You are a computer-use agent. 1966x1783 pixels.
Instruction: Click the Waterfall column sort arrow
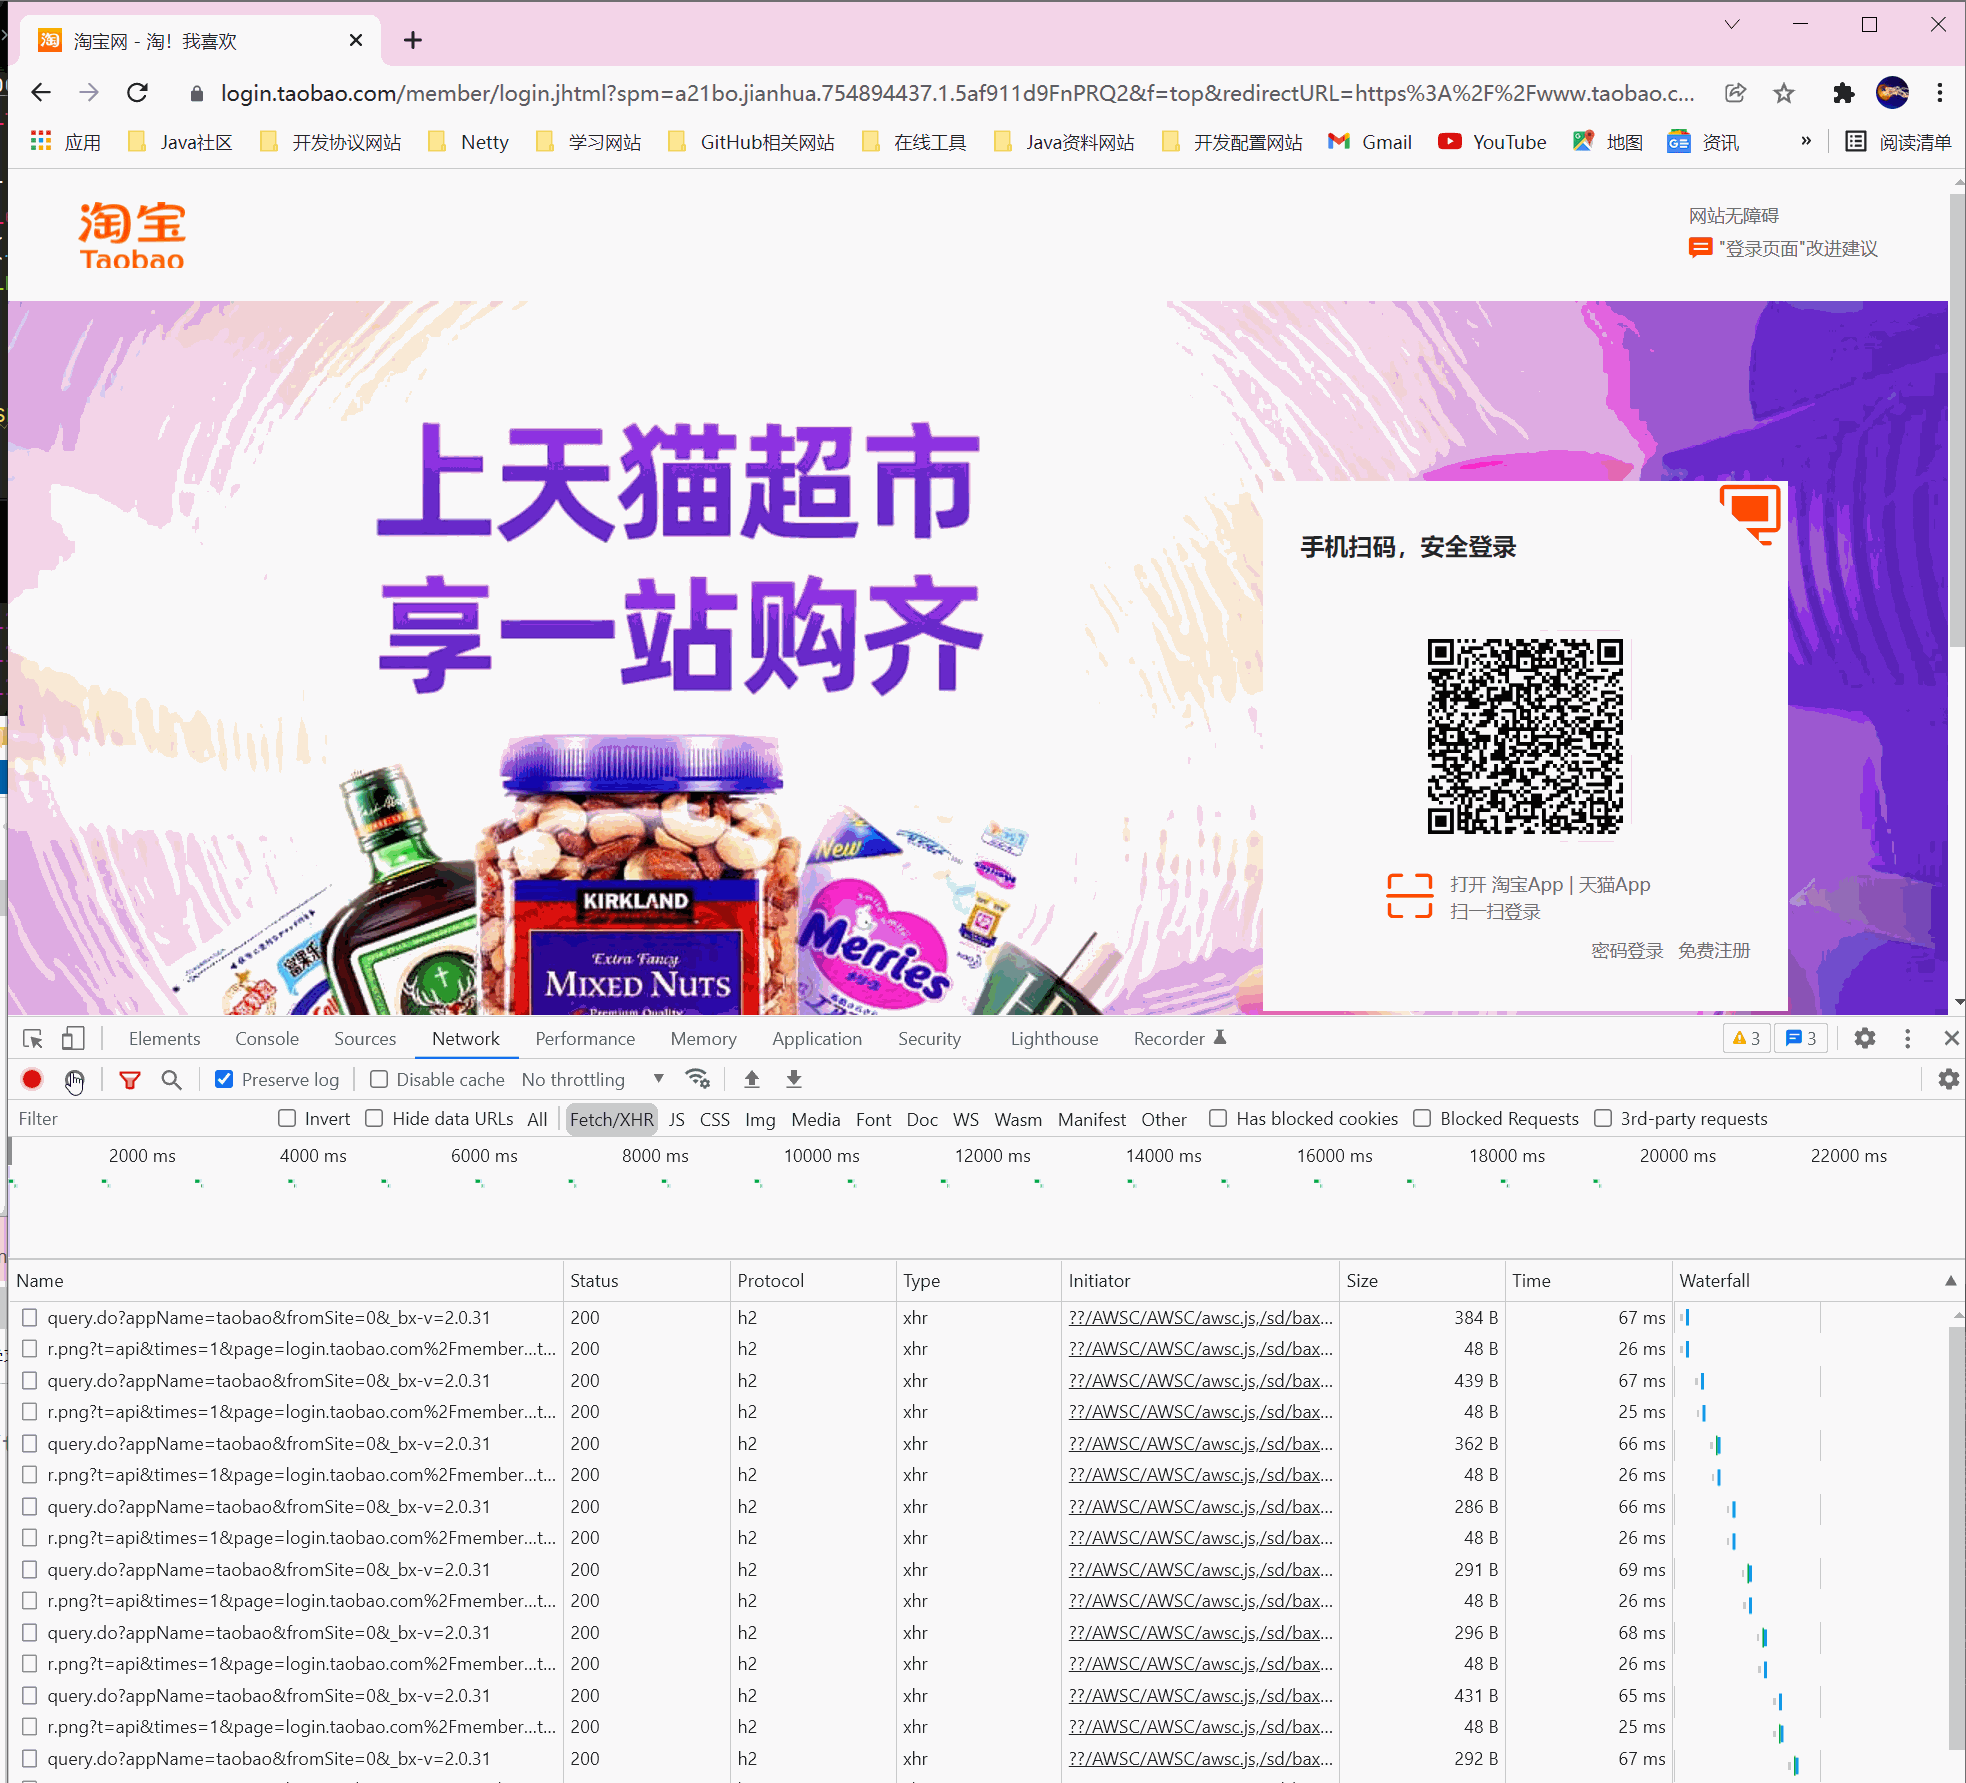pyautogui.click(x=1950, y=1280)
